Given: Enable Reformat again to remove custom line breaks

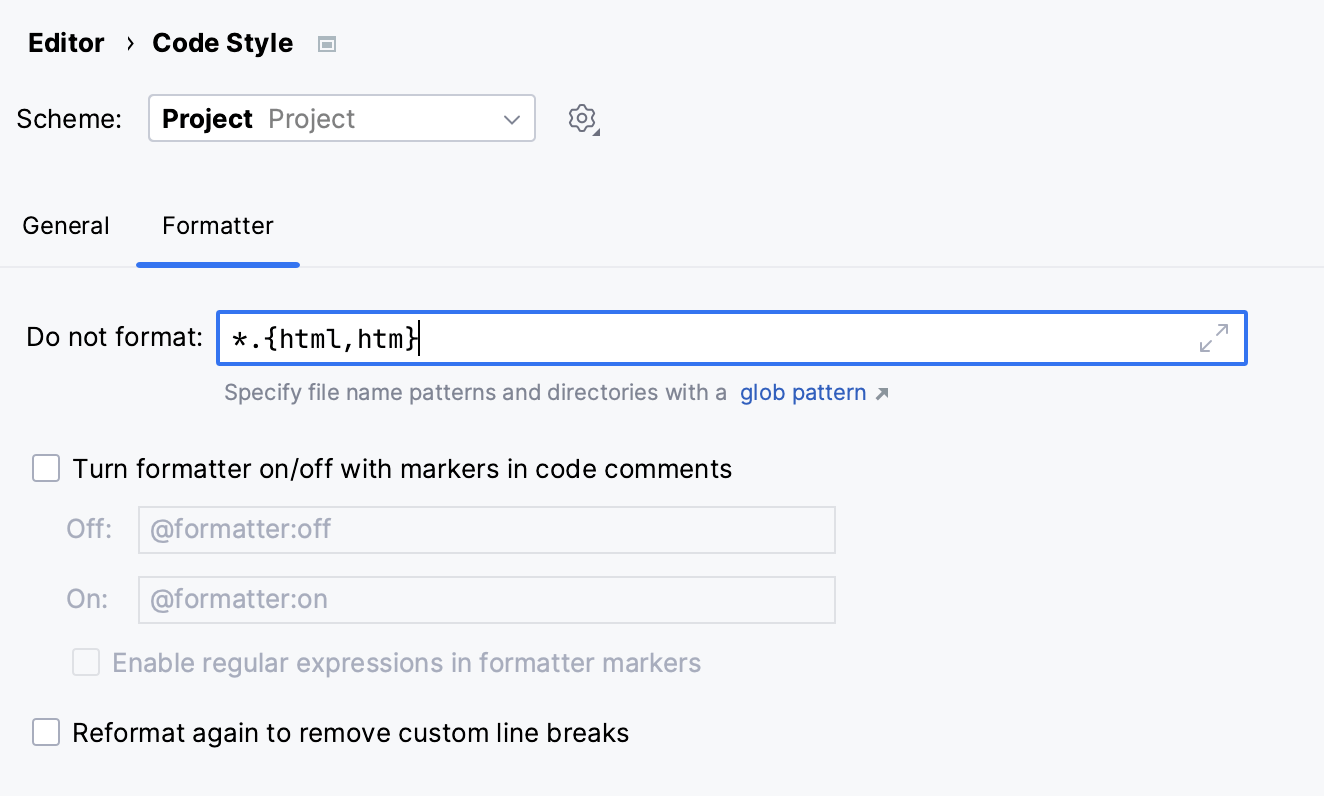Looking at the screenshot, I should pos(46,732).
